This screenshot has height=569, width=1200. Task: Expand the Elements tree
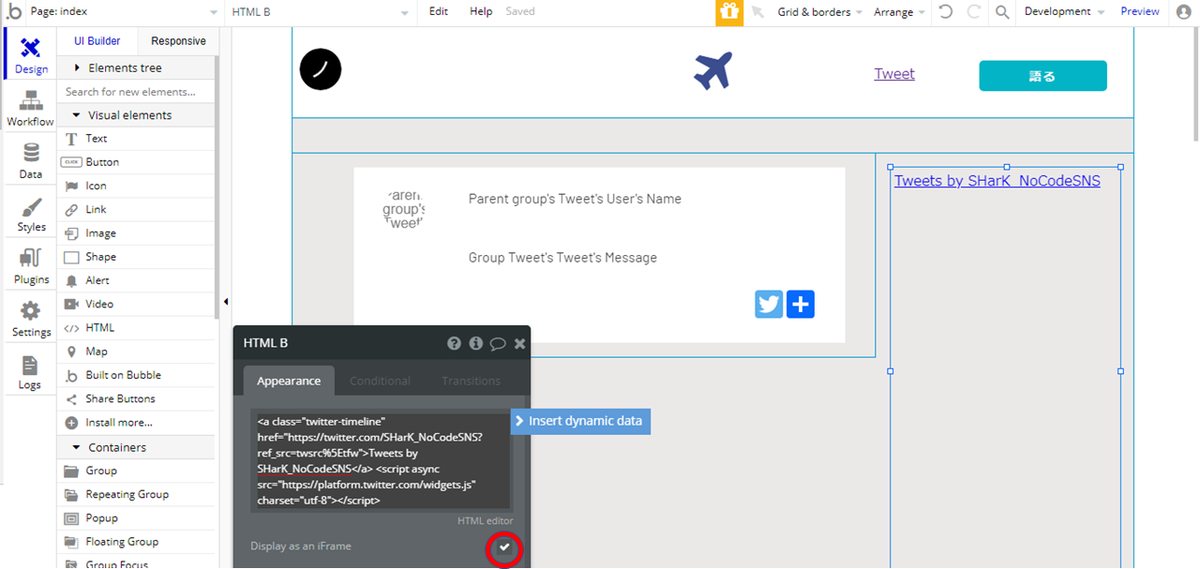pos(136,68)
